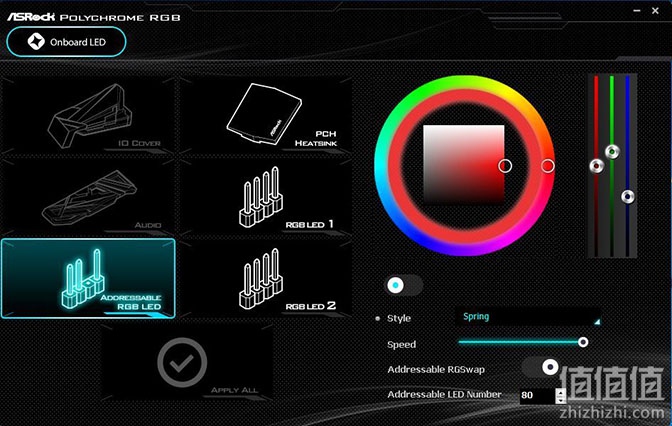The width and height of the screenshot is (672, 426).
Task: Click the Apply All checkmark button
Action: 182,363
